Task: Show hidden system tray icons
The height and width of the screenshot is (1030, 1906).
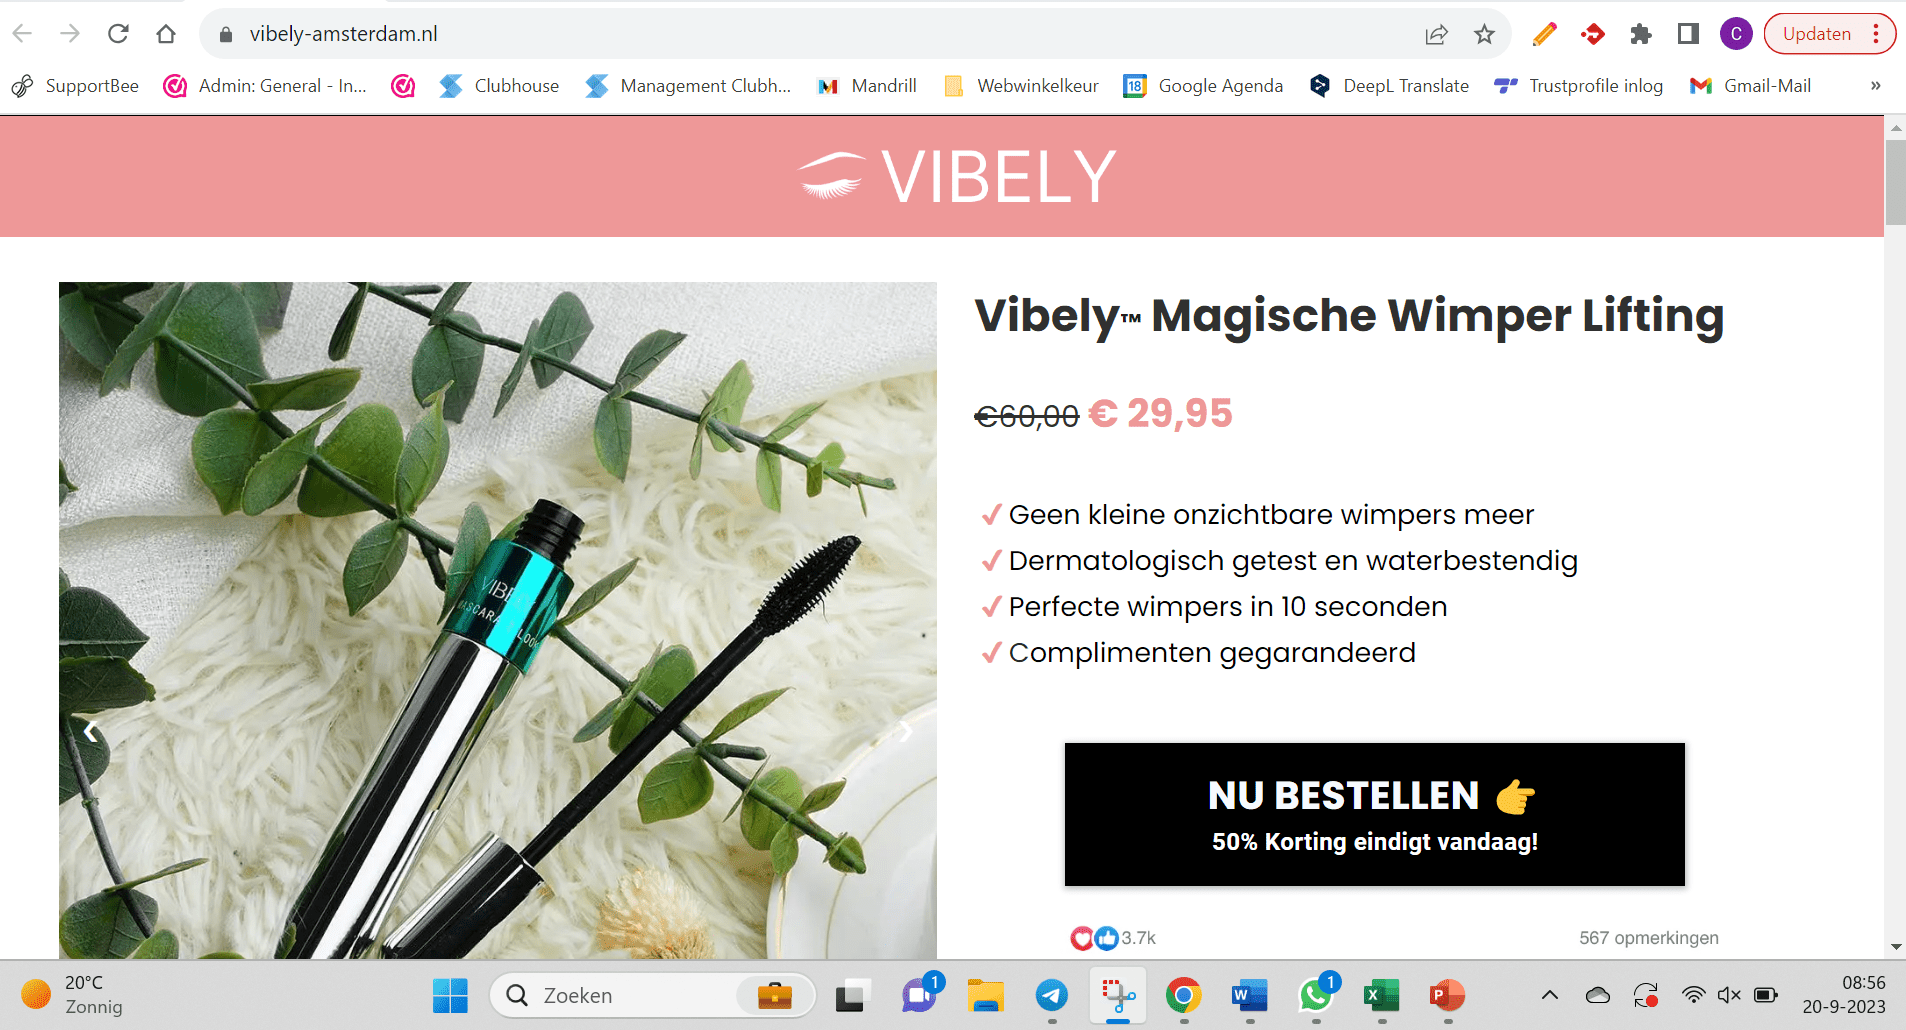Action: (1549, 995)
